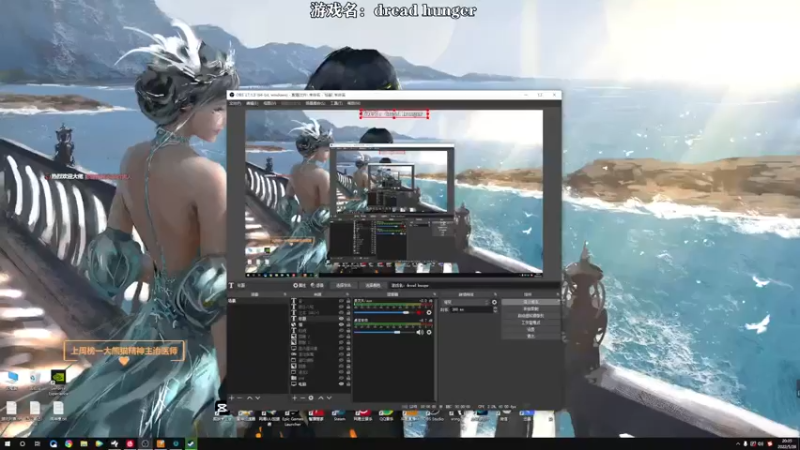Open the 场景集合 (Scene Collection) menu
The width and height of the screenshot is (800, 450).
[315, 103]
